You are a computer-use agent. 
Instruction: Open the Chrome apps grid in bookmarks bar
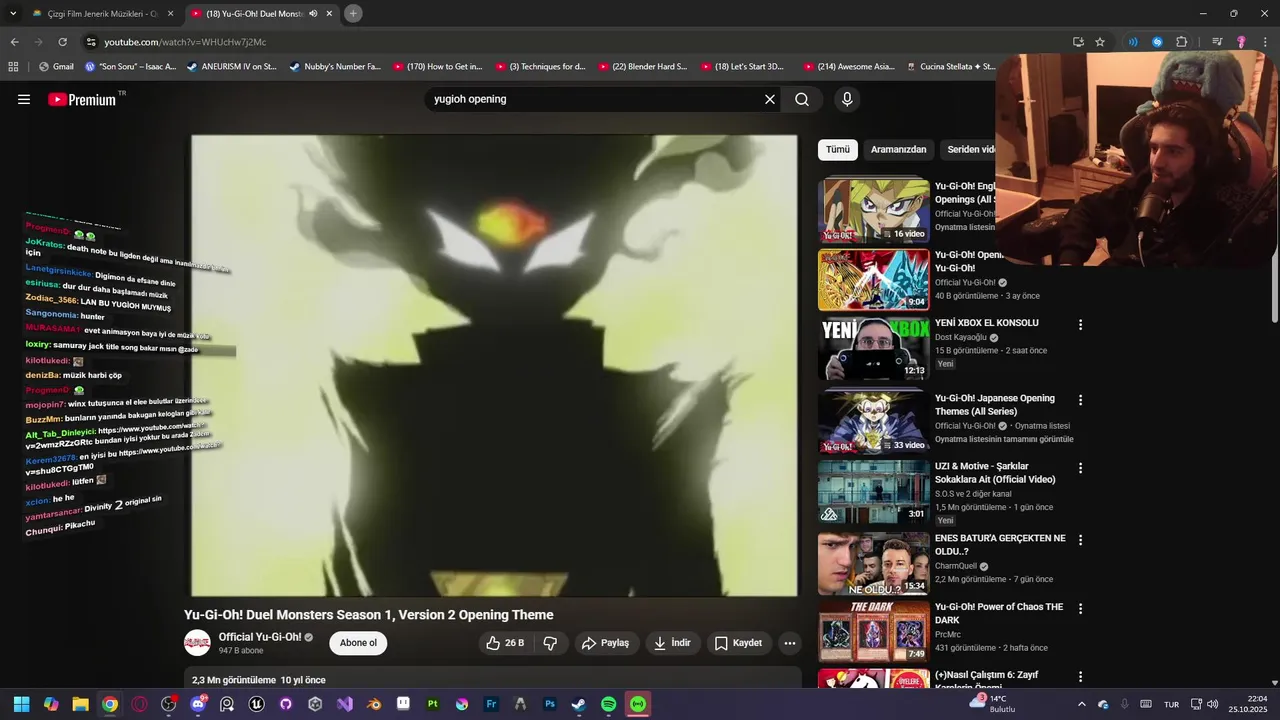coord(13,67)
